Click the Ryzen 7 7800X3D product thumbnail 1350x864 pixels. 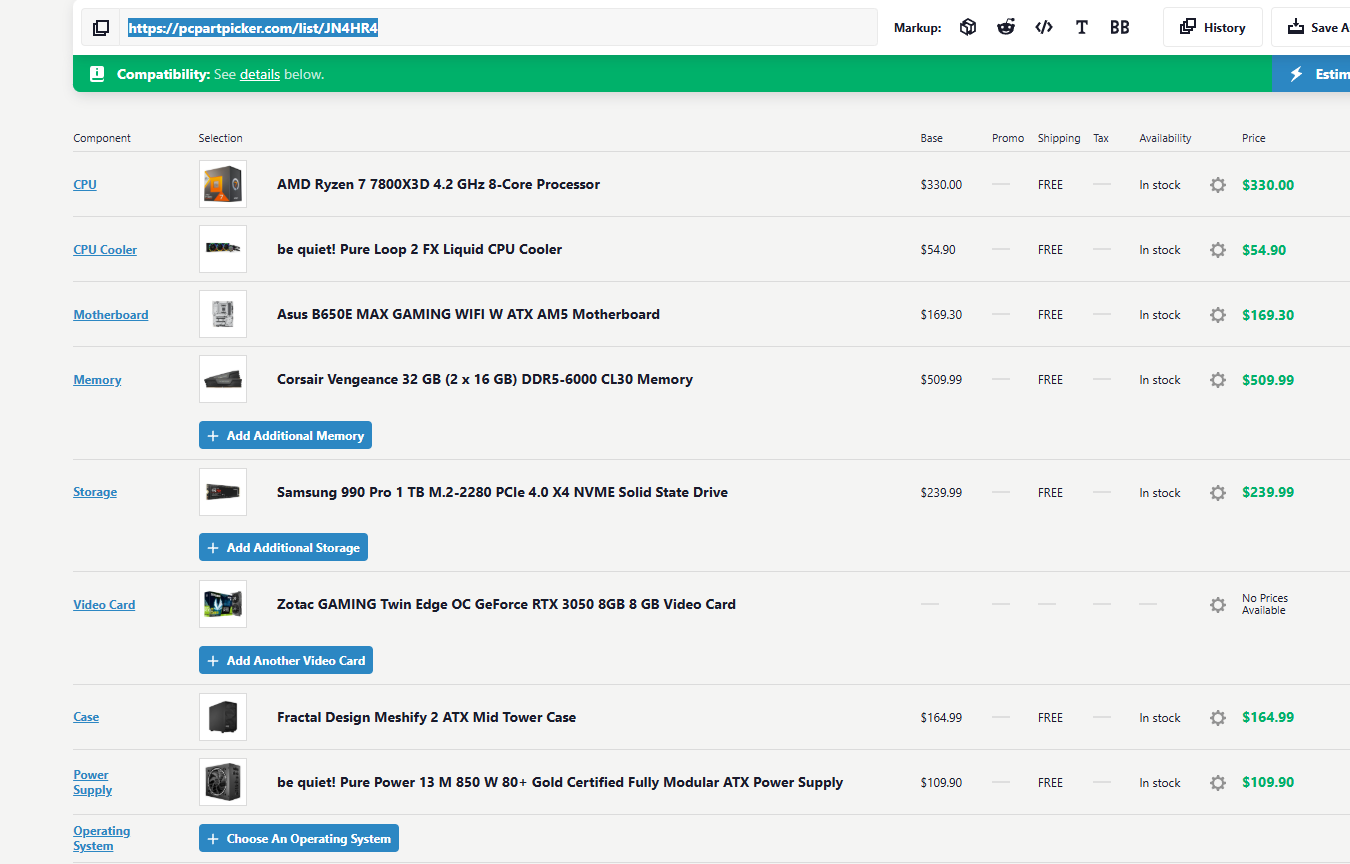point(223,184)
